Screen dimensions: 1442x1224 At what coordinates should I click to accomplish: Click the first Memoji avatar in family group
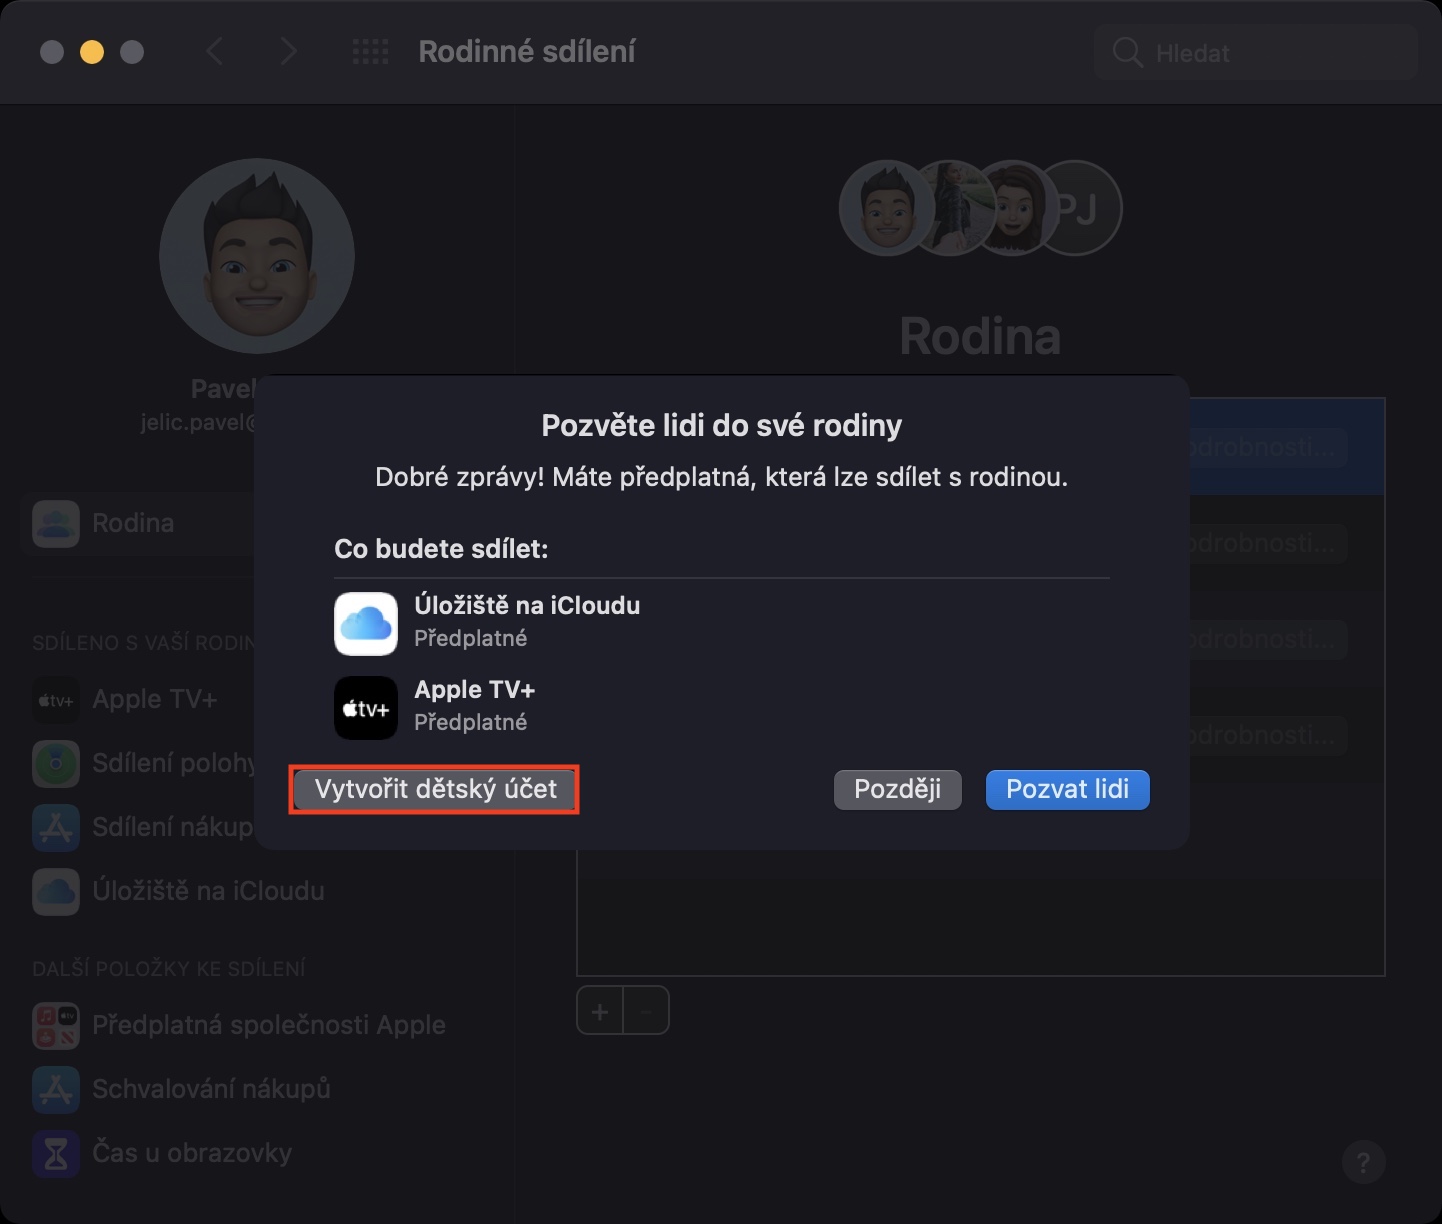886,208
